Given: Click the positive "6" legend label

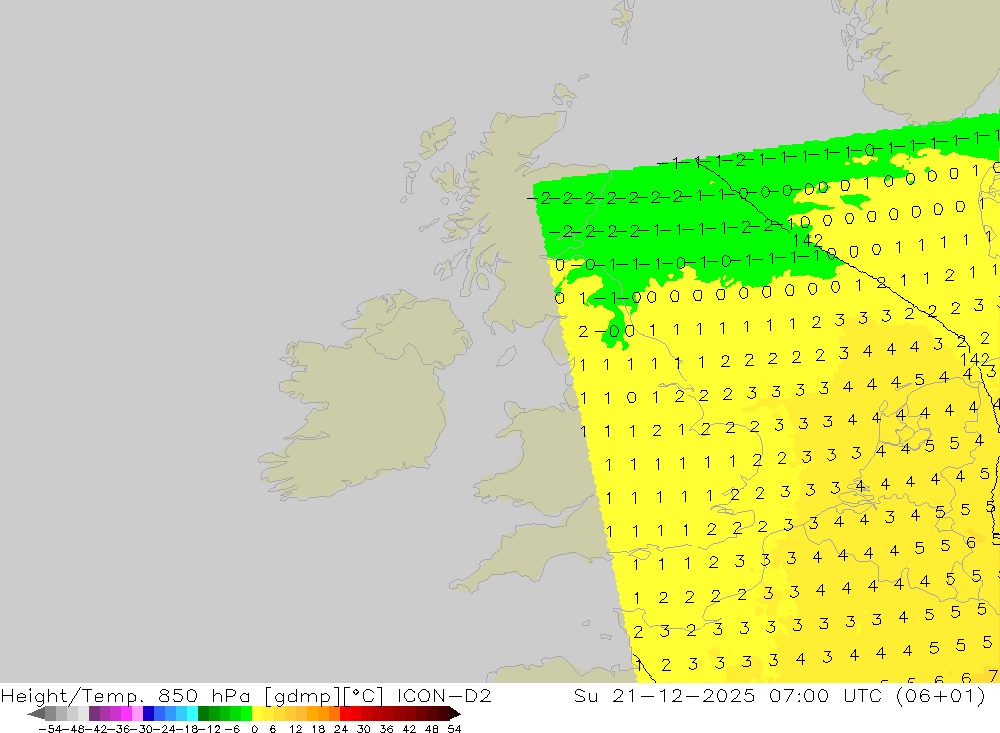Looking at the screenshot, I should (x=272, y=729).
